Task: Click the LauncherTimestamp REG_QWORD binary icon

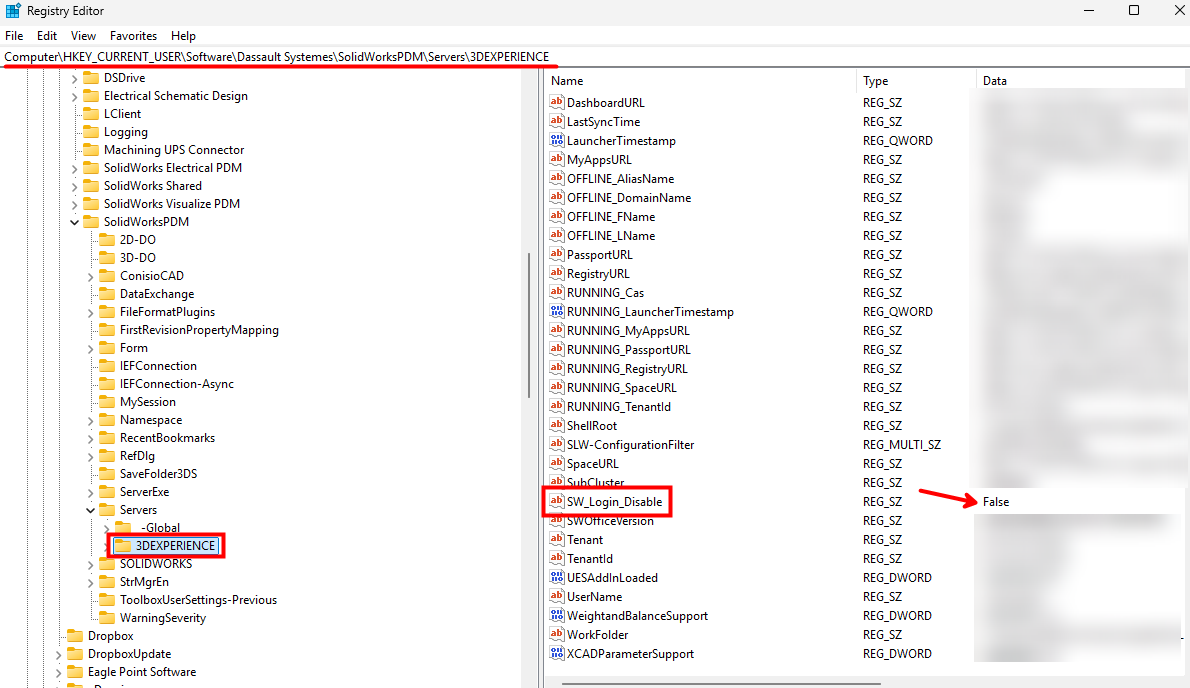Action: coord(557,140)
